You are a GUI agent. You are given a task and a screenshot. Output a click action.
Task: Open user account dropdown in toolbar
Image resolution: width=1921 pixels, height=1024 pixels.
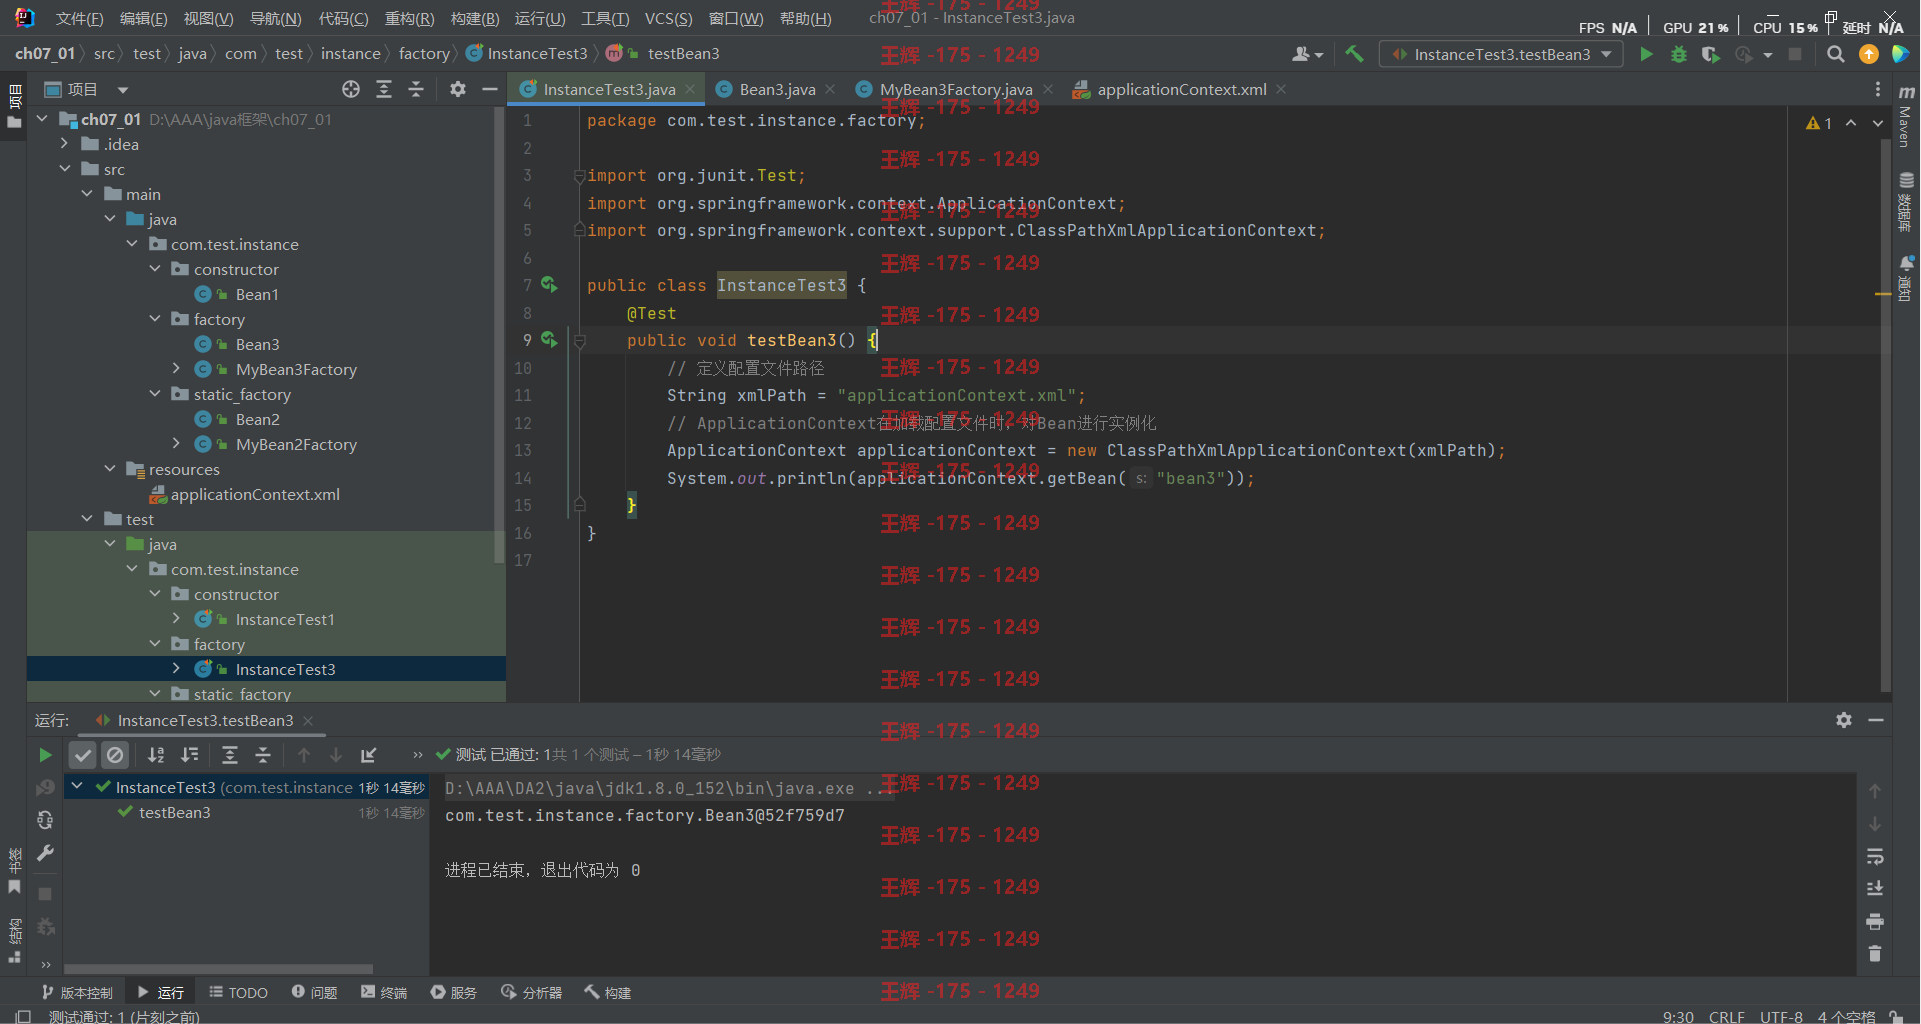click(1307, 55)
